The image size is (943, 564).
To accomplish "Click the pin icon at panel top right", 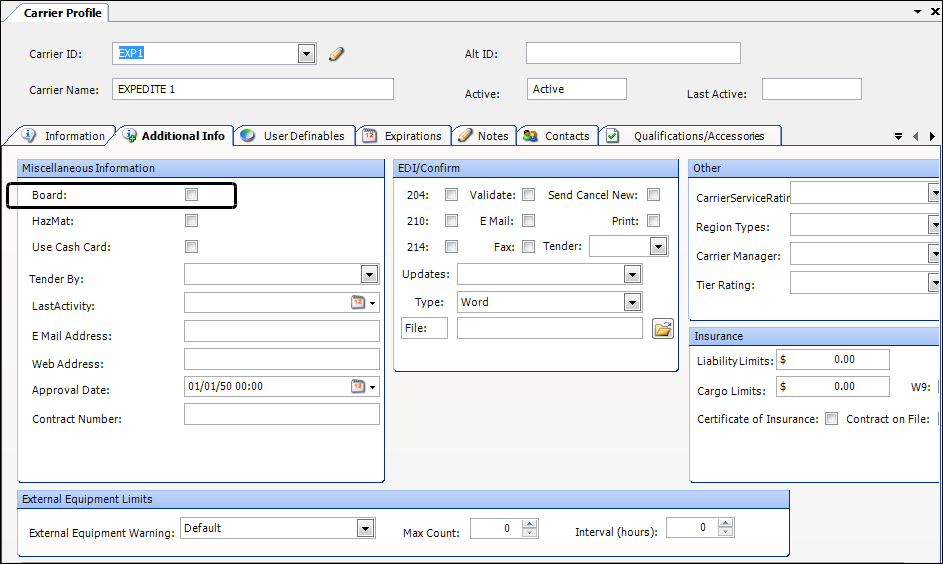I will pos(918,11).
